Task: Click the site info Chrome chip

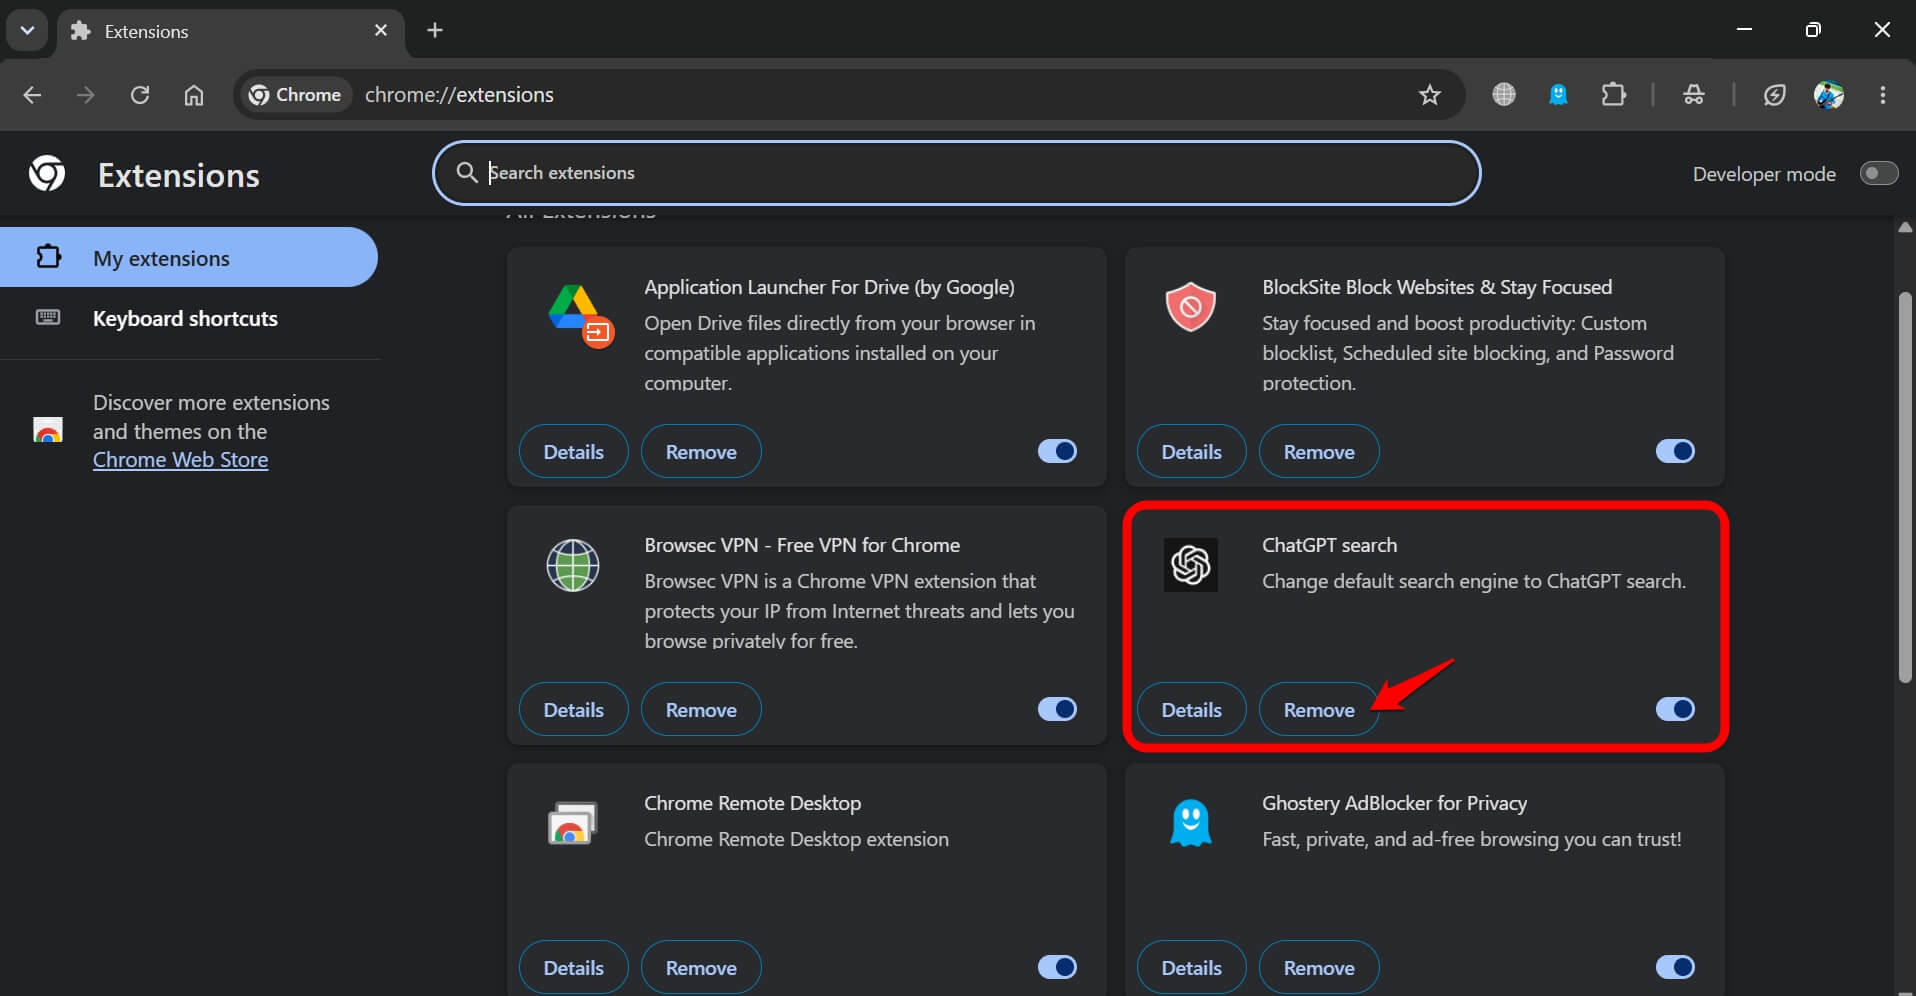Action: coord(295,95)
